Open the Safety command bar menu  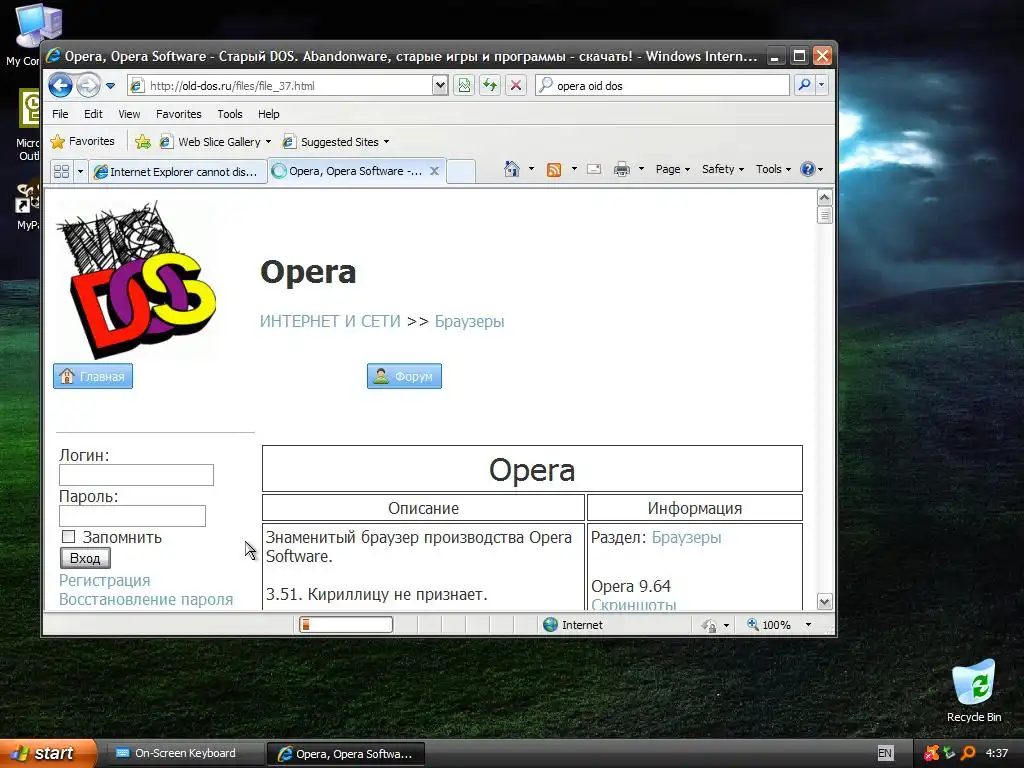coord(722,169)
